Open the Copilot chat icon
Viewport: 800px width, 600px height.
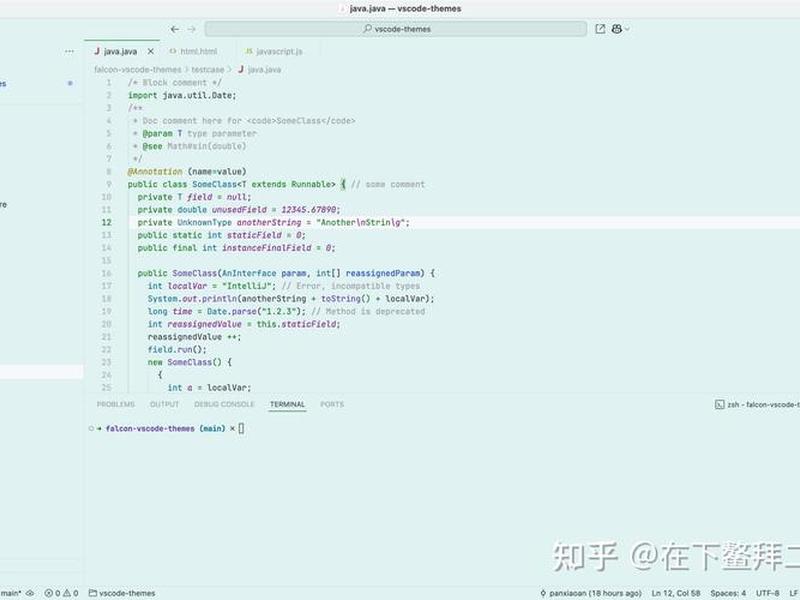tap(617, 29)
